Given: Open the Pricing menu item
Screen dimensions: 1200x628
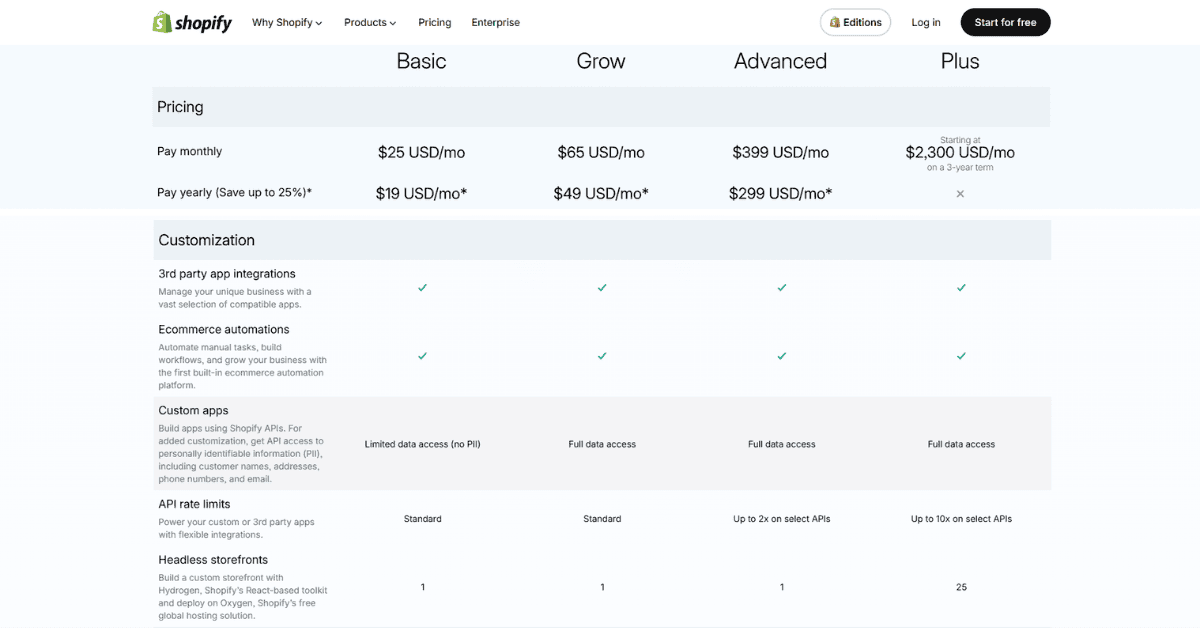Looking at the screenshot, I should click(434, 22).
